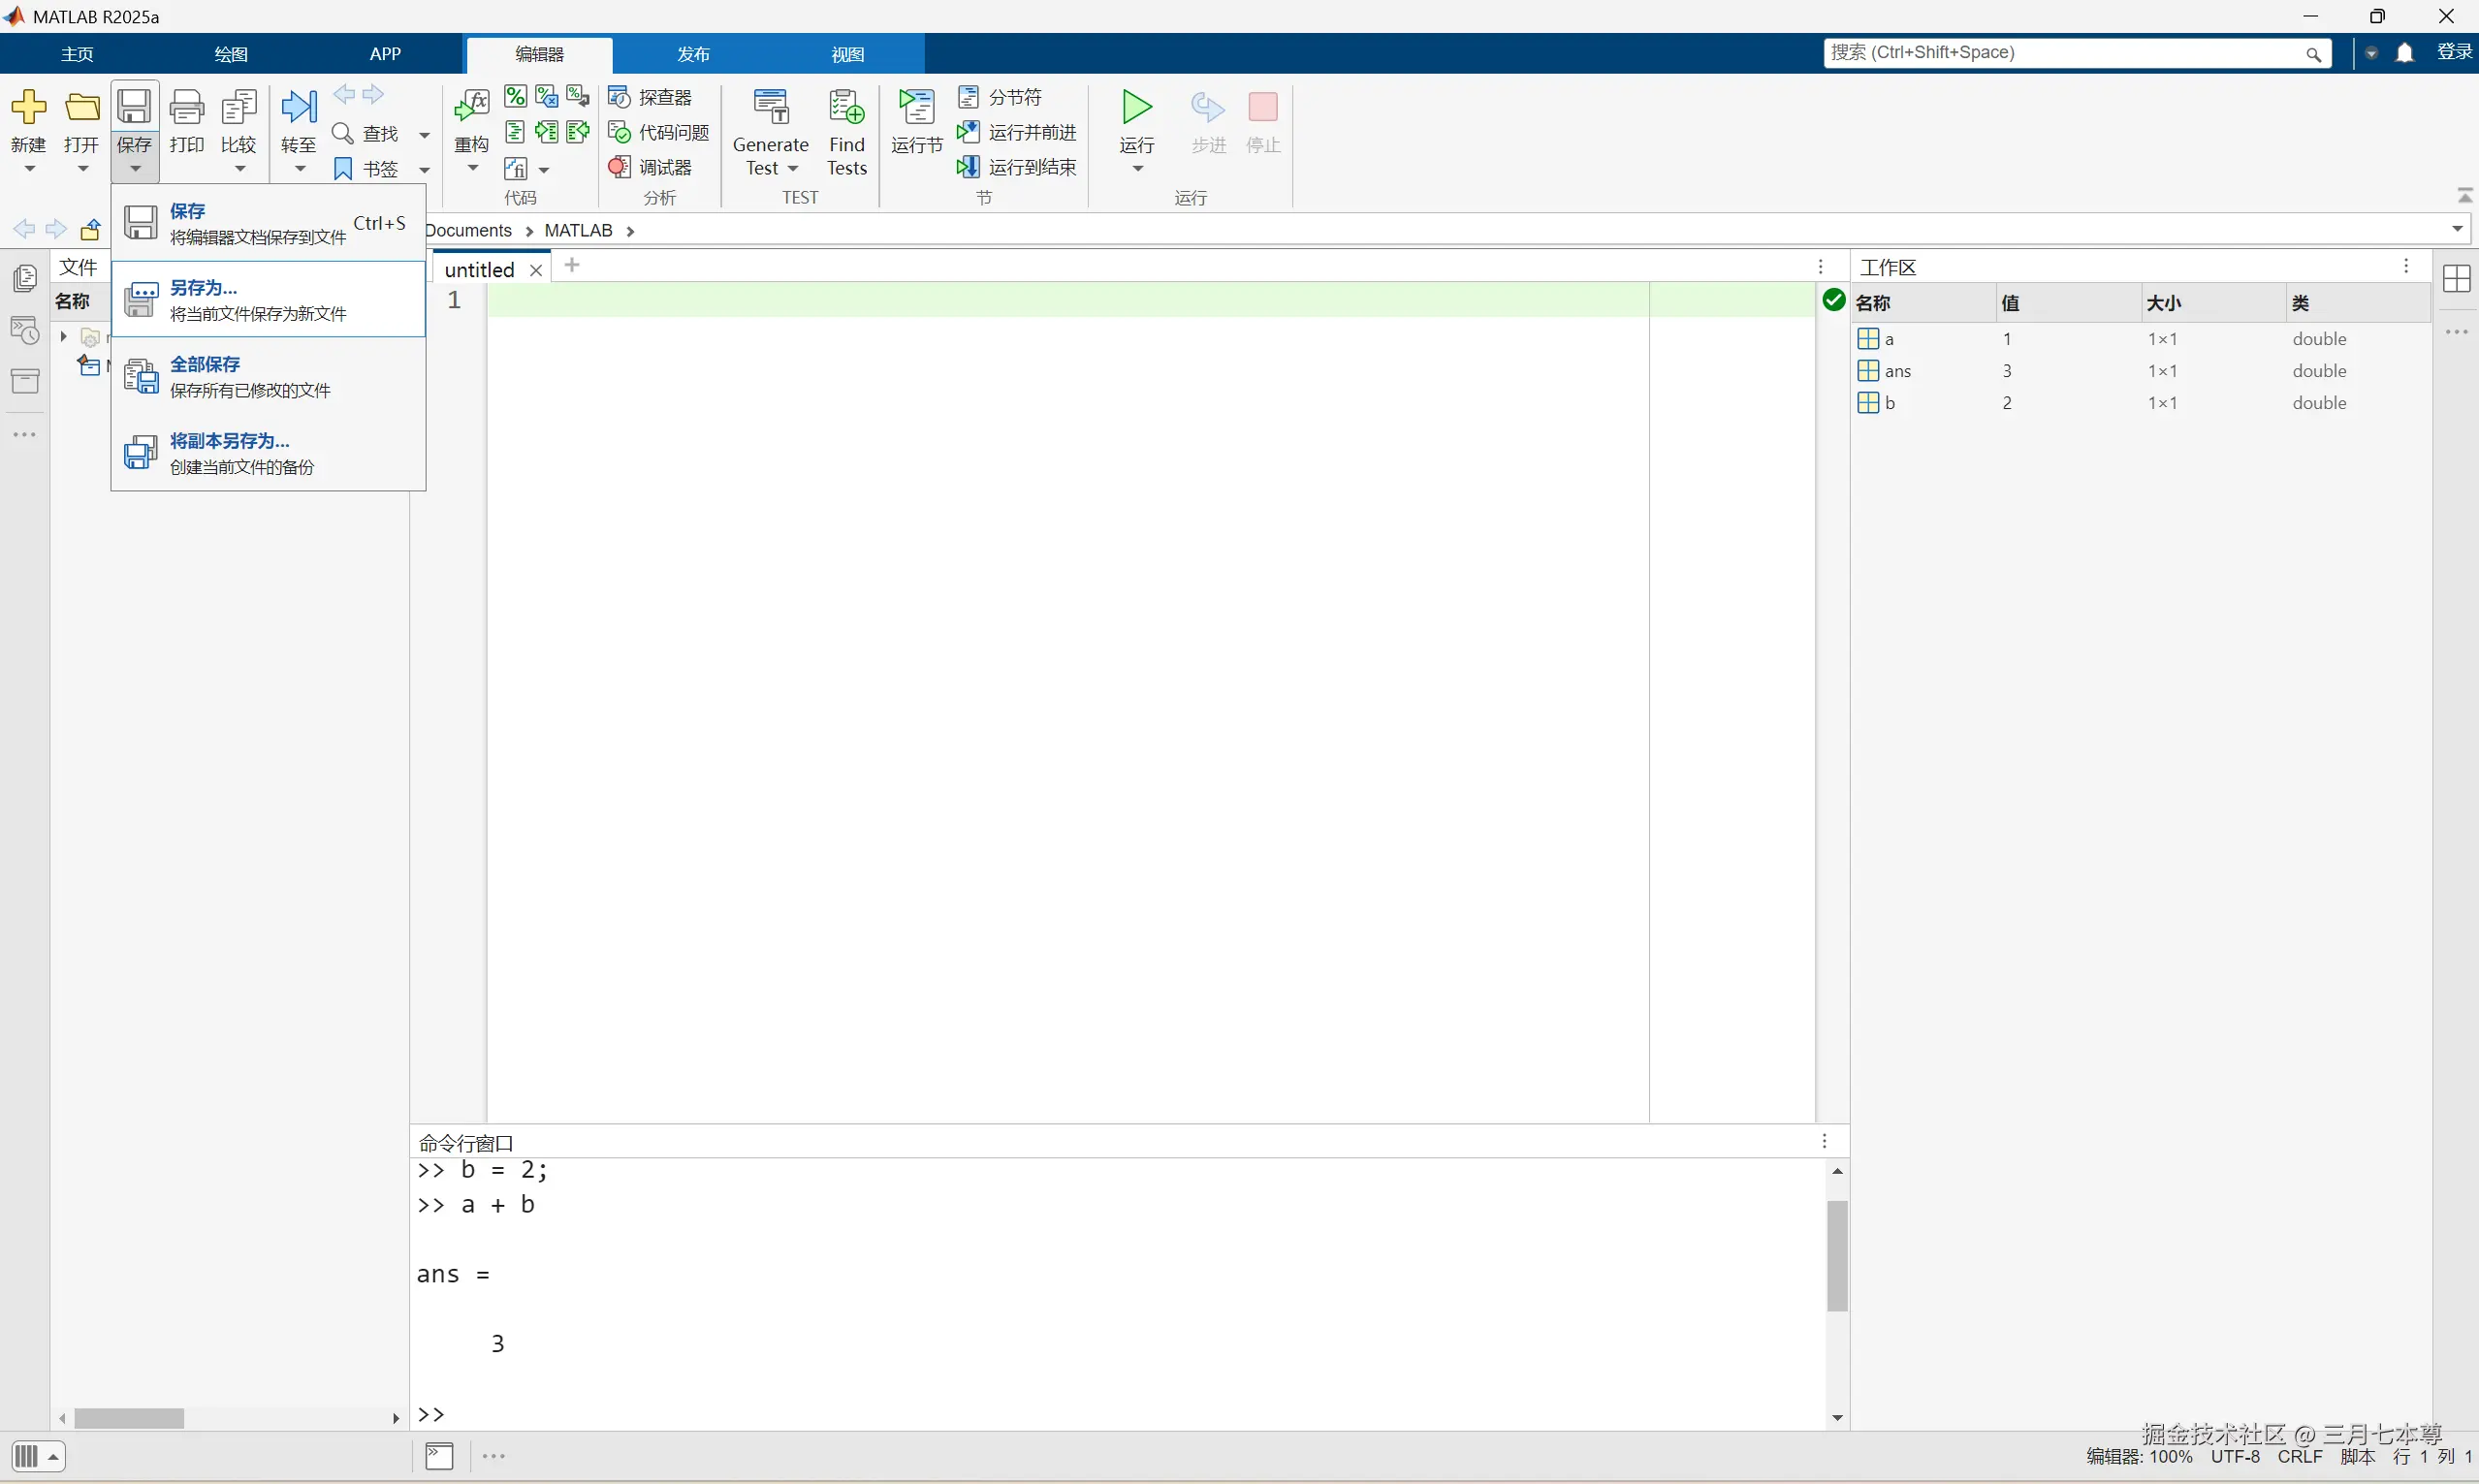The height and width of the screenshot is (1484, 2479).
Task: Open the Refactor code icon
Action: (x=471, y=107)
